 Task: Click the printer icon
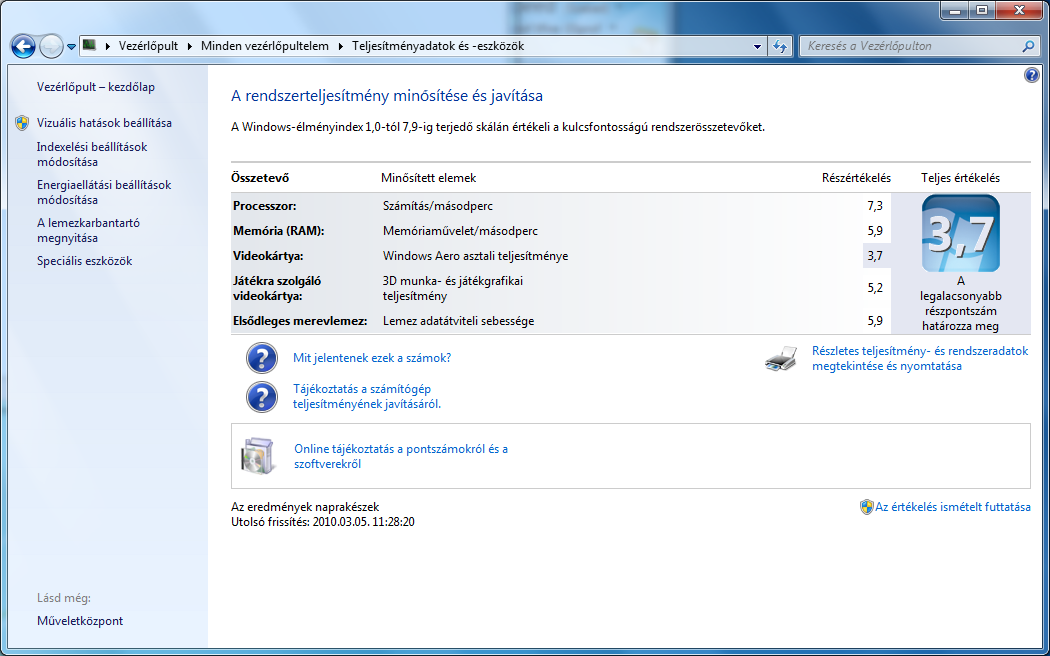click(x=781, y=359)
